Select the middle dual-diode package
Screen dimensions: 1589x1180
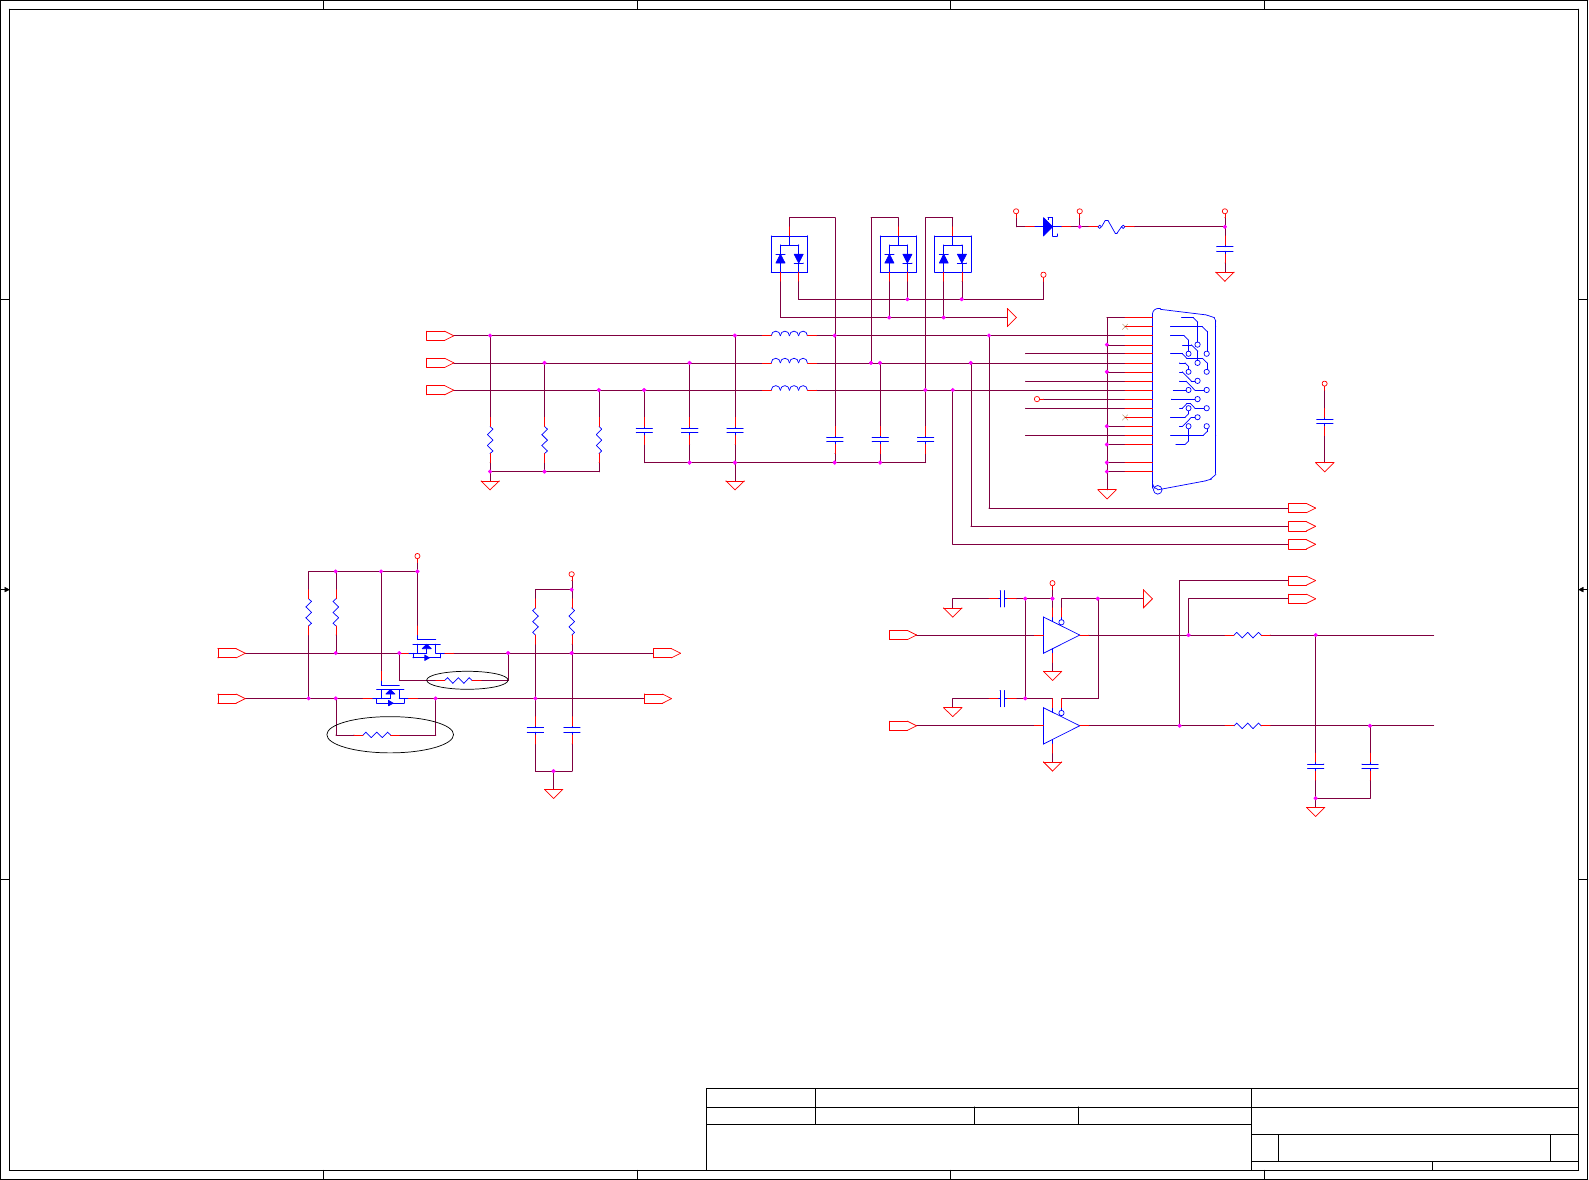(x=898, y=255)
